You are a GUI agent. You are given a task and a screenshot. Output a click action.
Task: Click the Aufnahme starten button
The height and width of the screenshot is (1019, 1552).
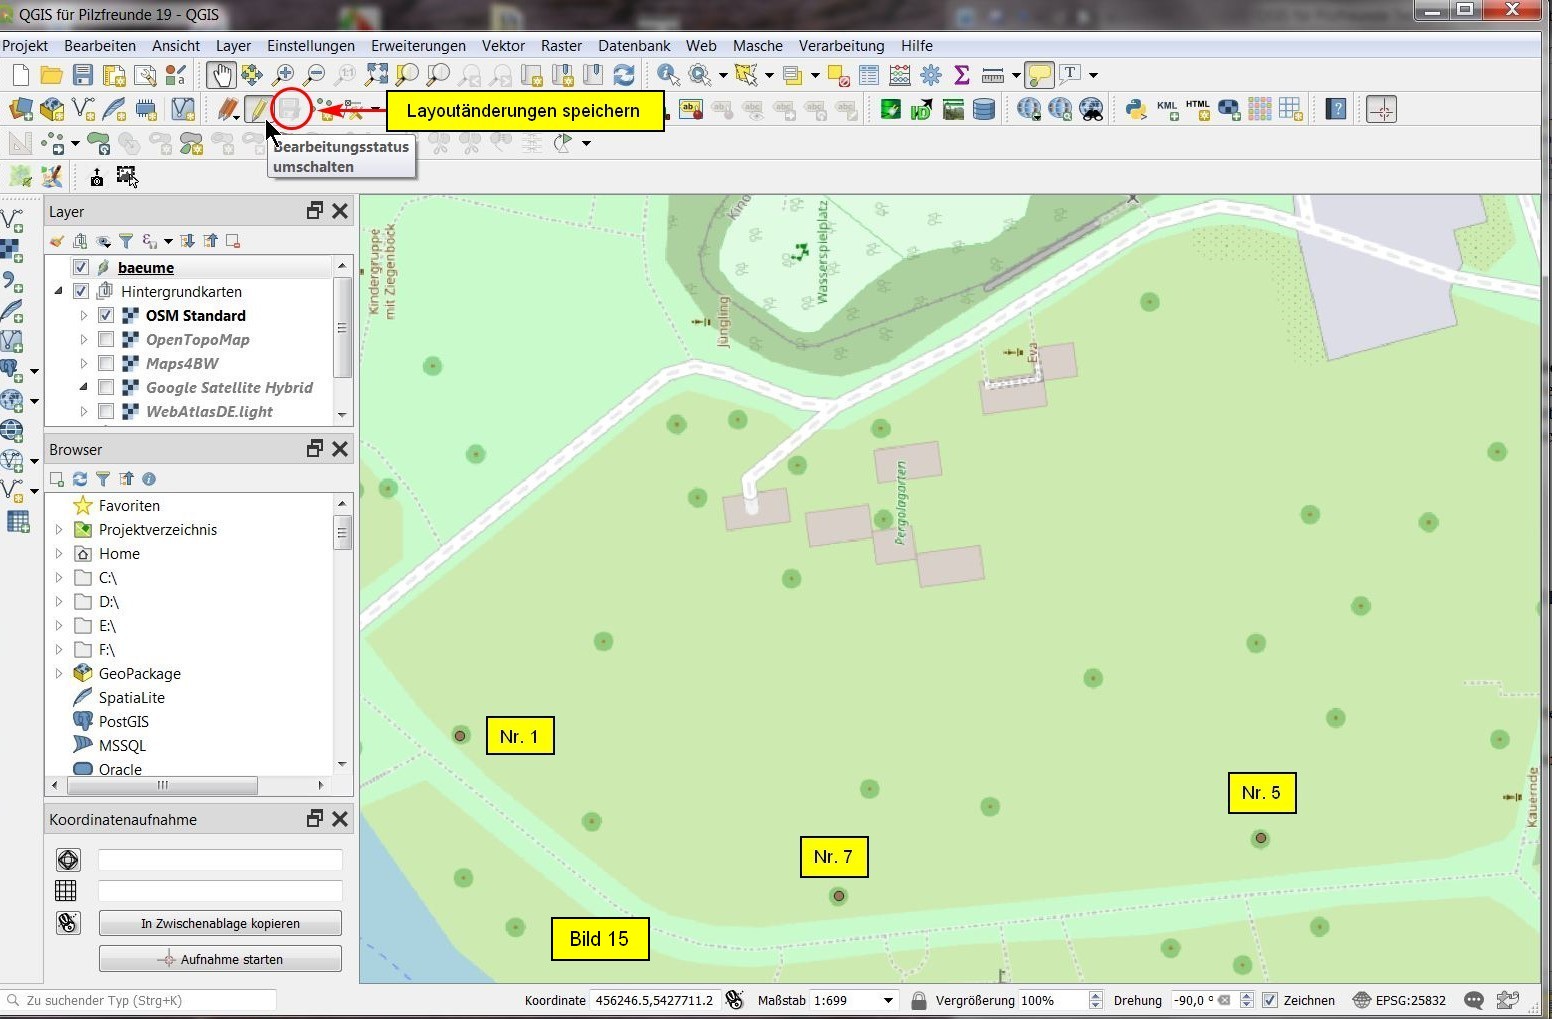click(220, 959)
